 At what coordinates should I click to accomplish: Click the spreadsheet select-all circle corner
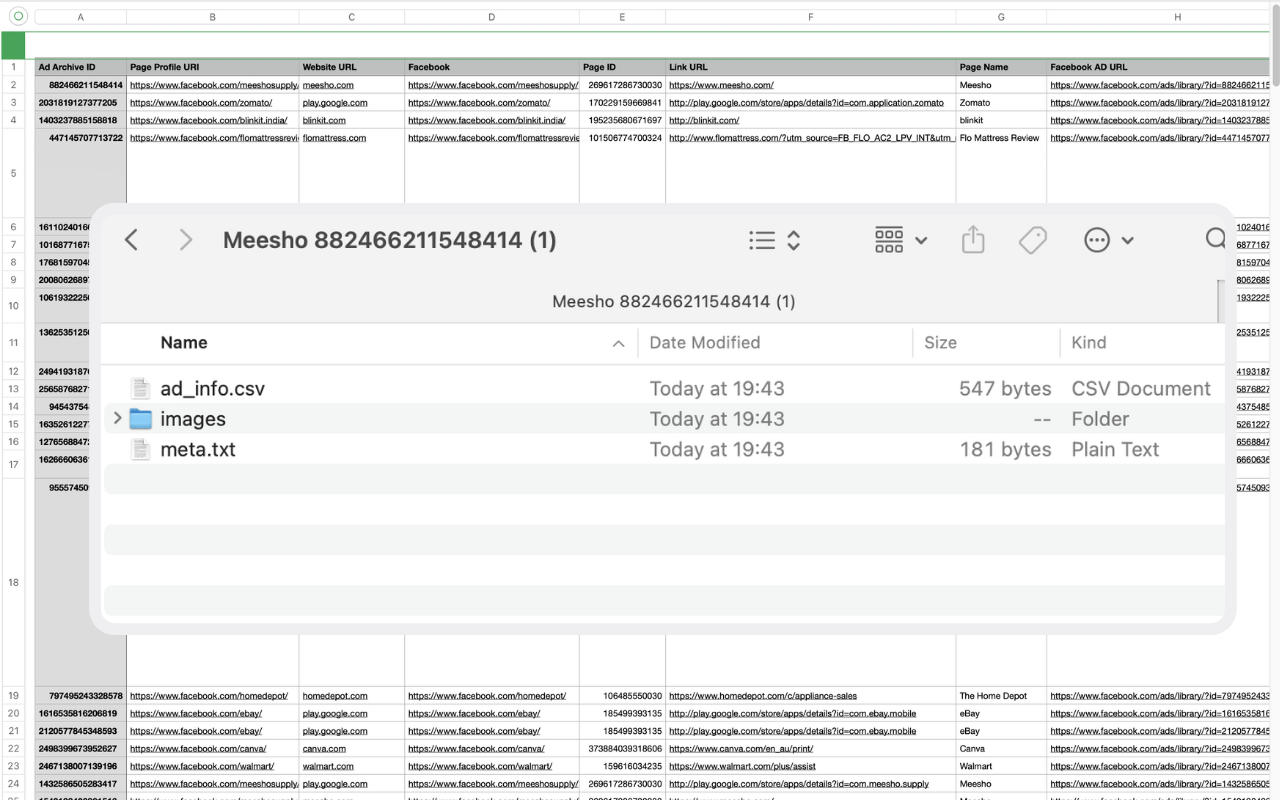(x=17, y=16)
